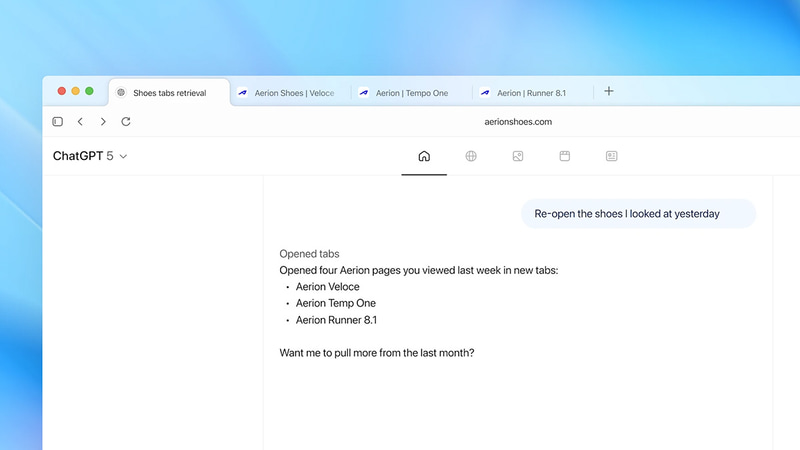Select the Aerion | Runner 8.1 tab
Image resolution: width=800 pixels, height=450 pixels.
pos(531,93)
